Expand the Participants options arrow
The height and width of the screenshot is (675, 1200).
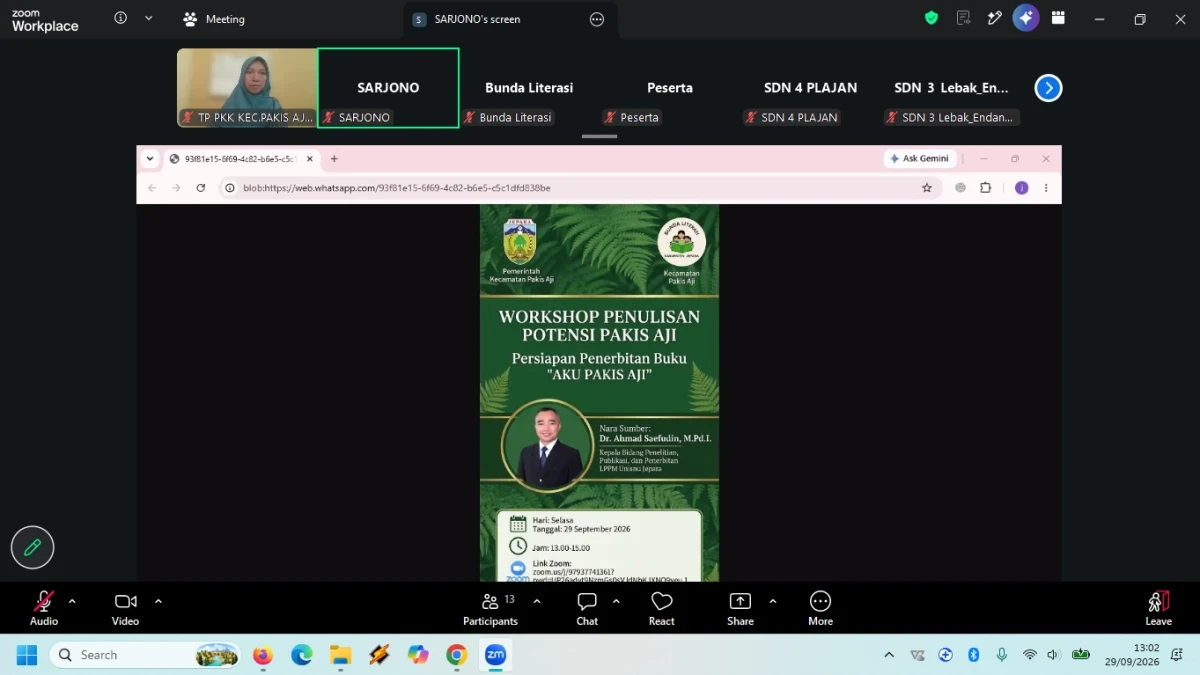[x=537, y=601]
